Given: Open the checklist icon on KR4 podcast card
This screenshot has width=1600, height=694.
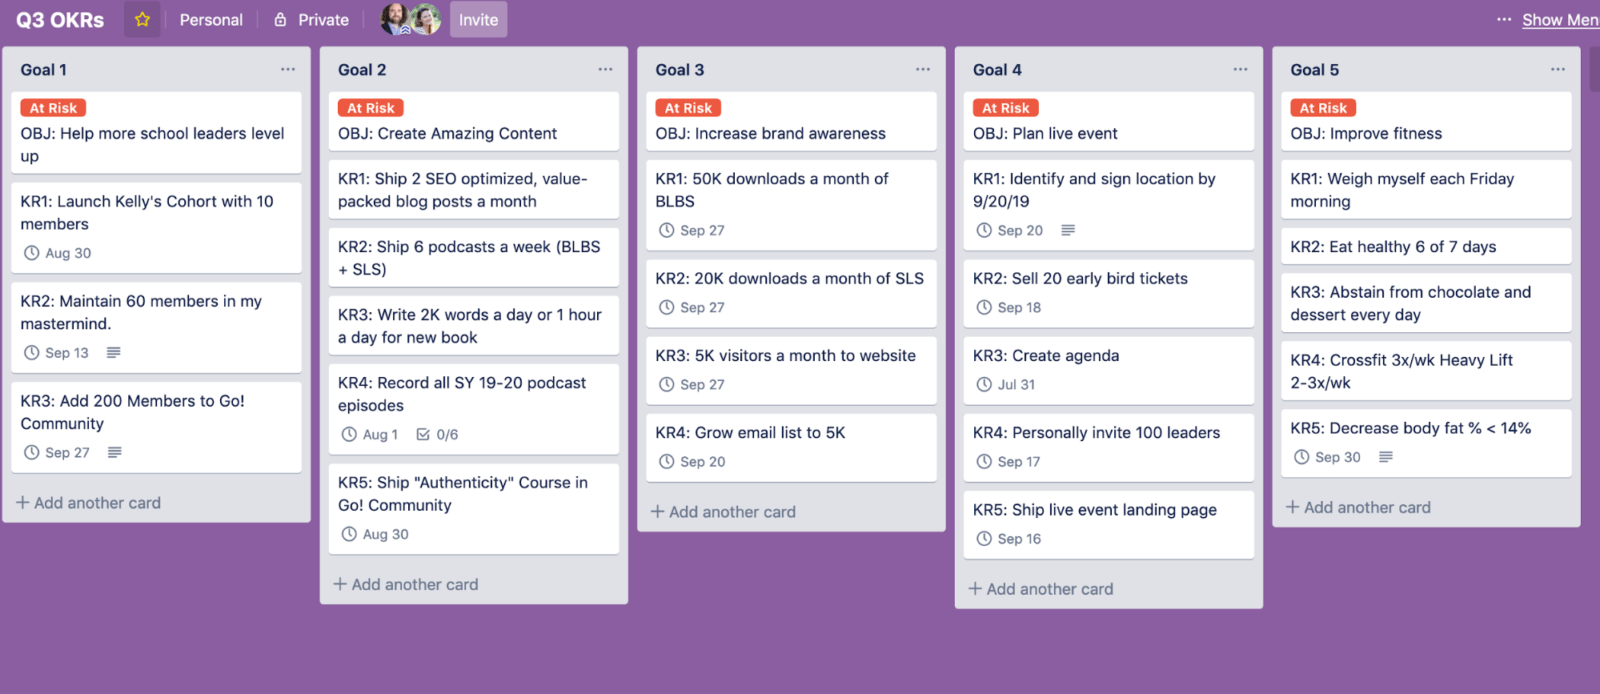Looking at the screenshot, I should pos(423,435).
